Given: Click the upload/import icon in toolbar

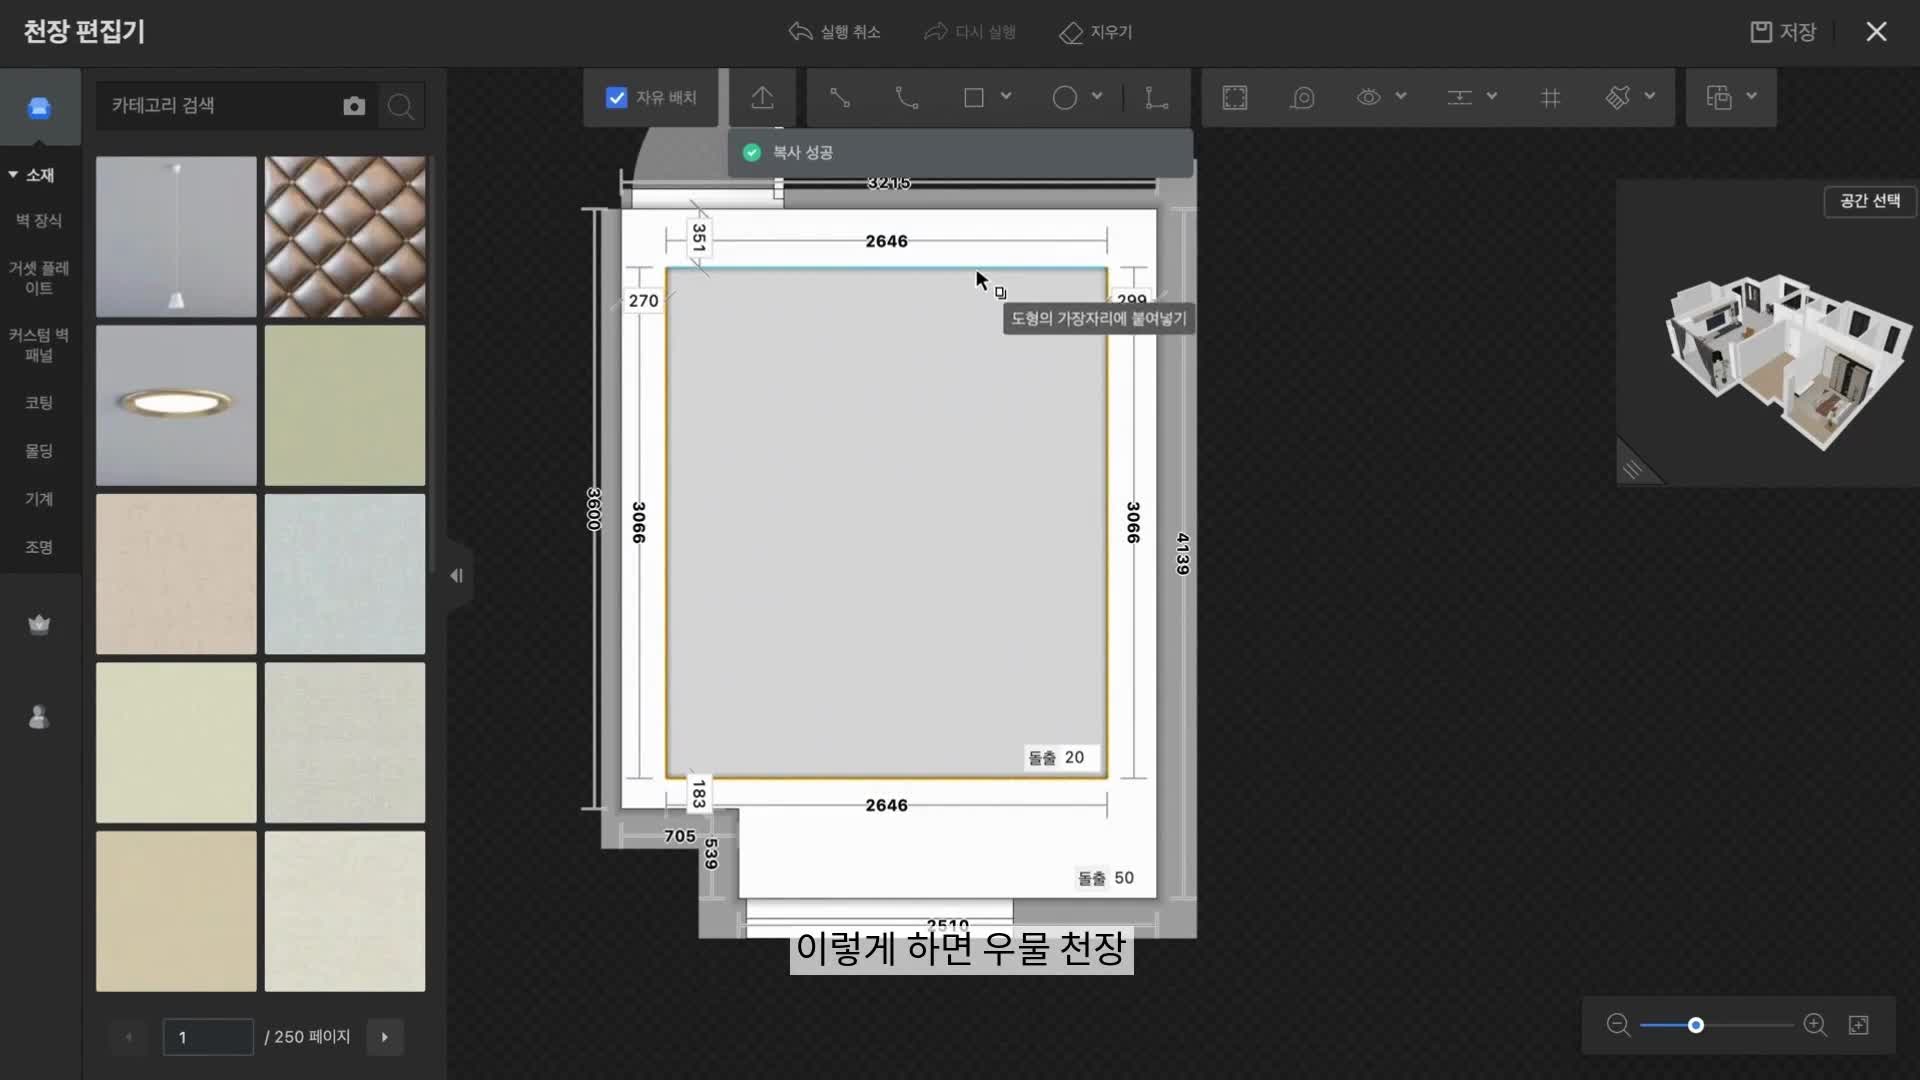Looking at the screenshot, I should (x=762, y=98).
